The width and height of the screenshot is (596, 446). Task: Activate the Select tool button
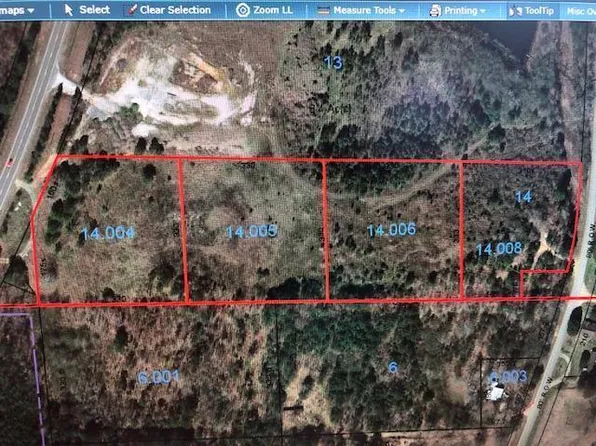pyautogui.click(x=87, y=10)
